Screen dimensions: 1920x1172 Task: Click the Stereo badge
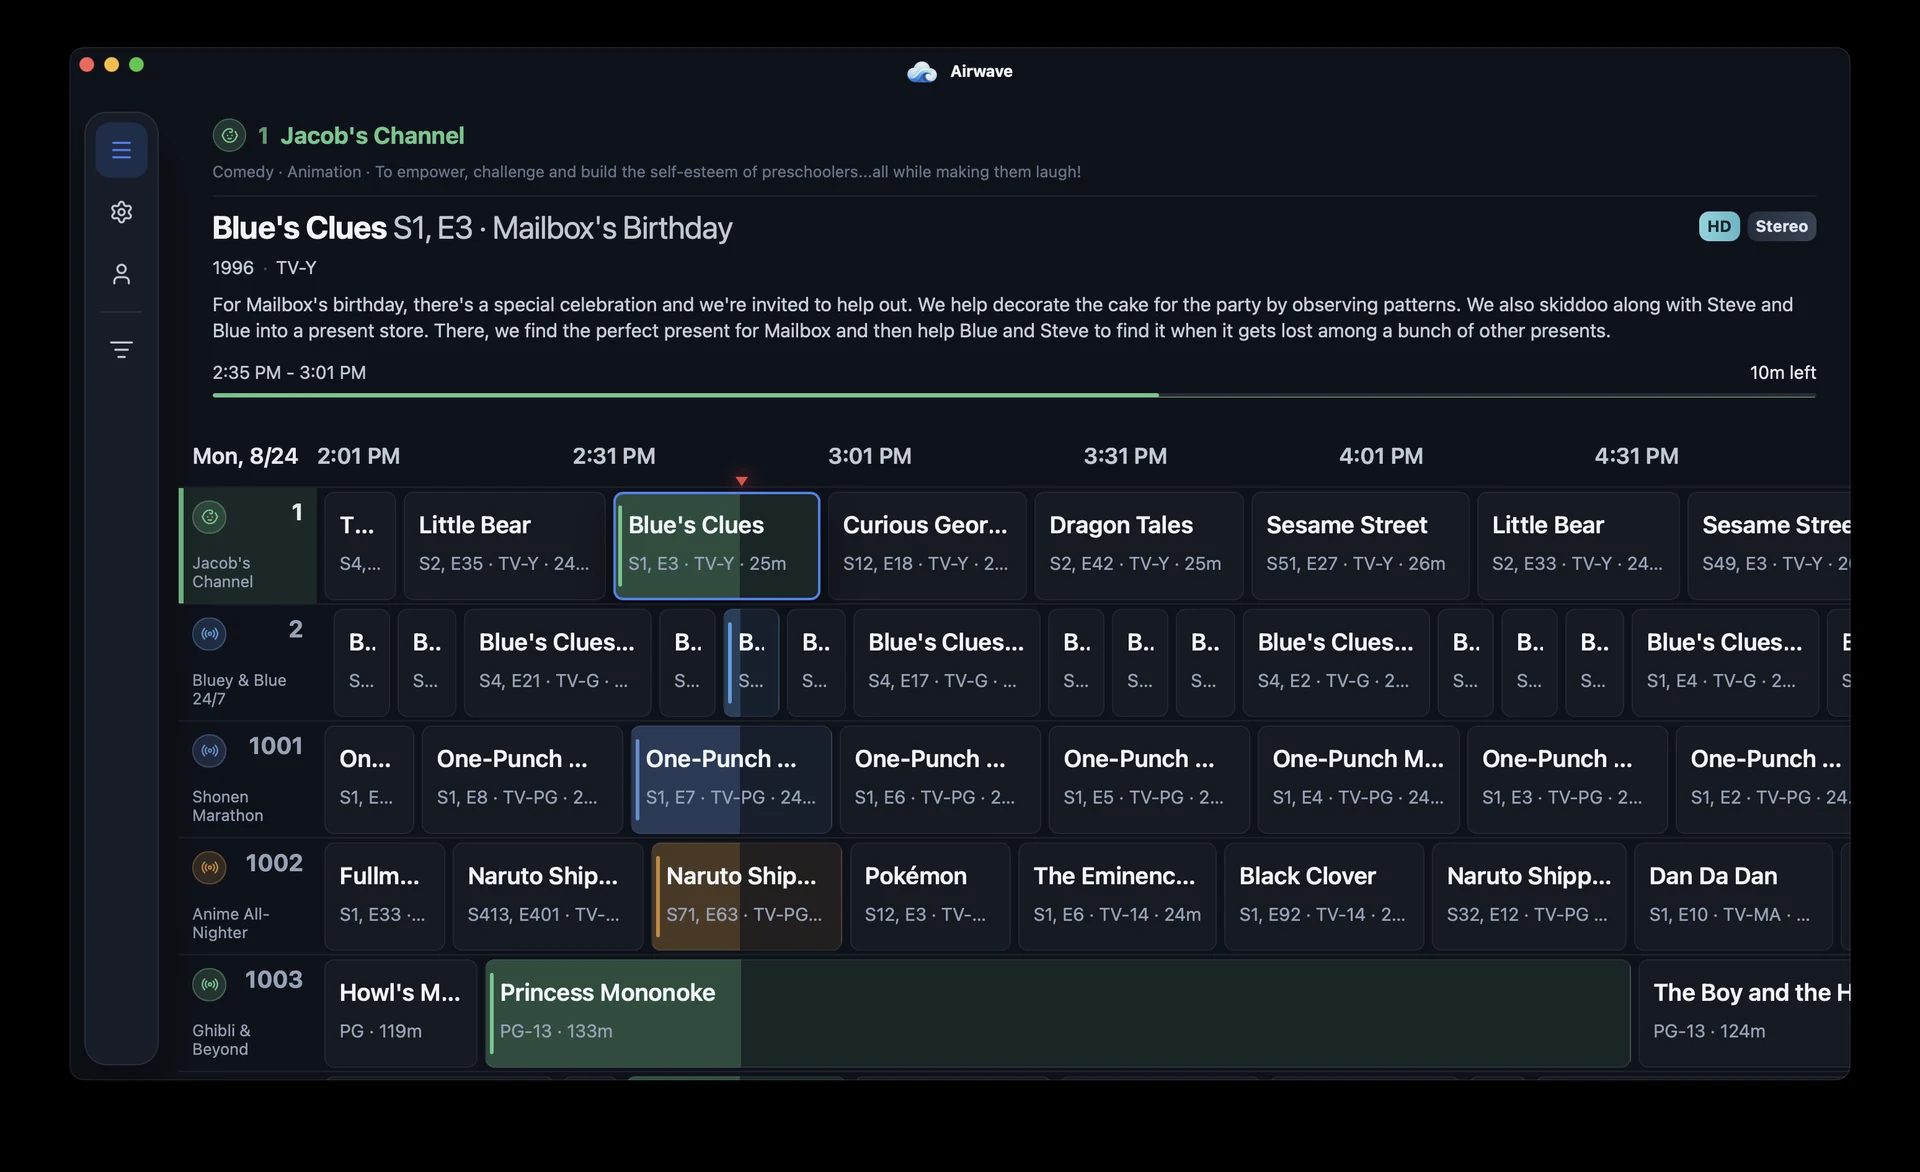click(x=1781, y=226)
